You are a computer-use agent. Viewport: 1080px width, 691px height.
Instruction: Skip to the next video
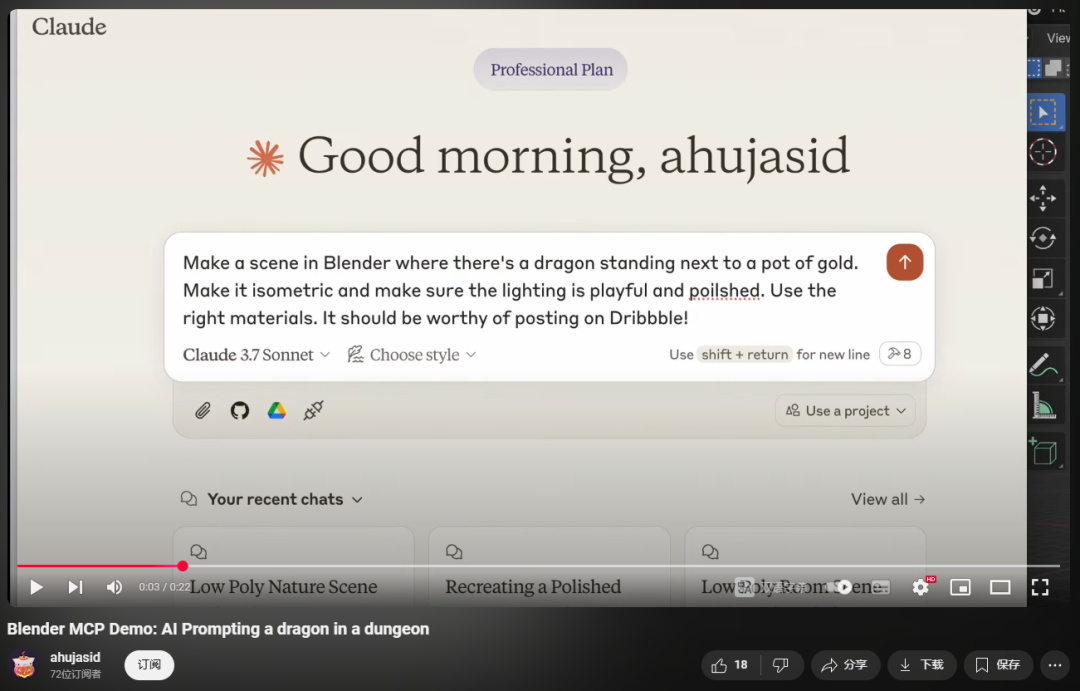click(75, 587)
